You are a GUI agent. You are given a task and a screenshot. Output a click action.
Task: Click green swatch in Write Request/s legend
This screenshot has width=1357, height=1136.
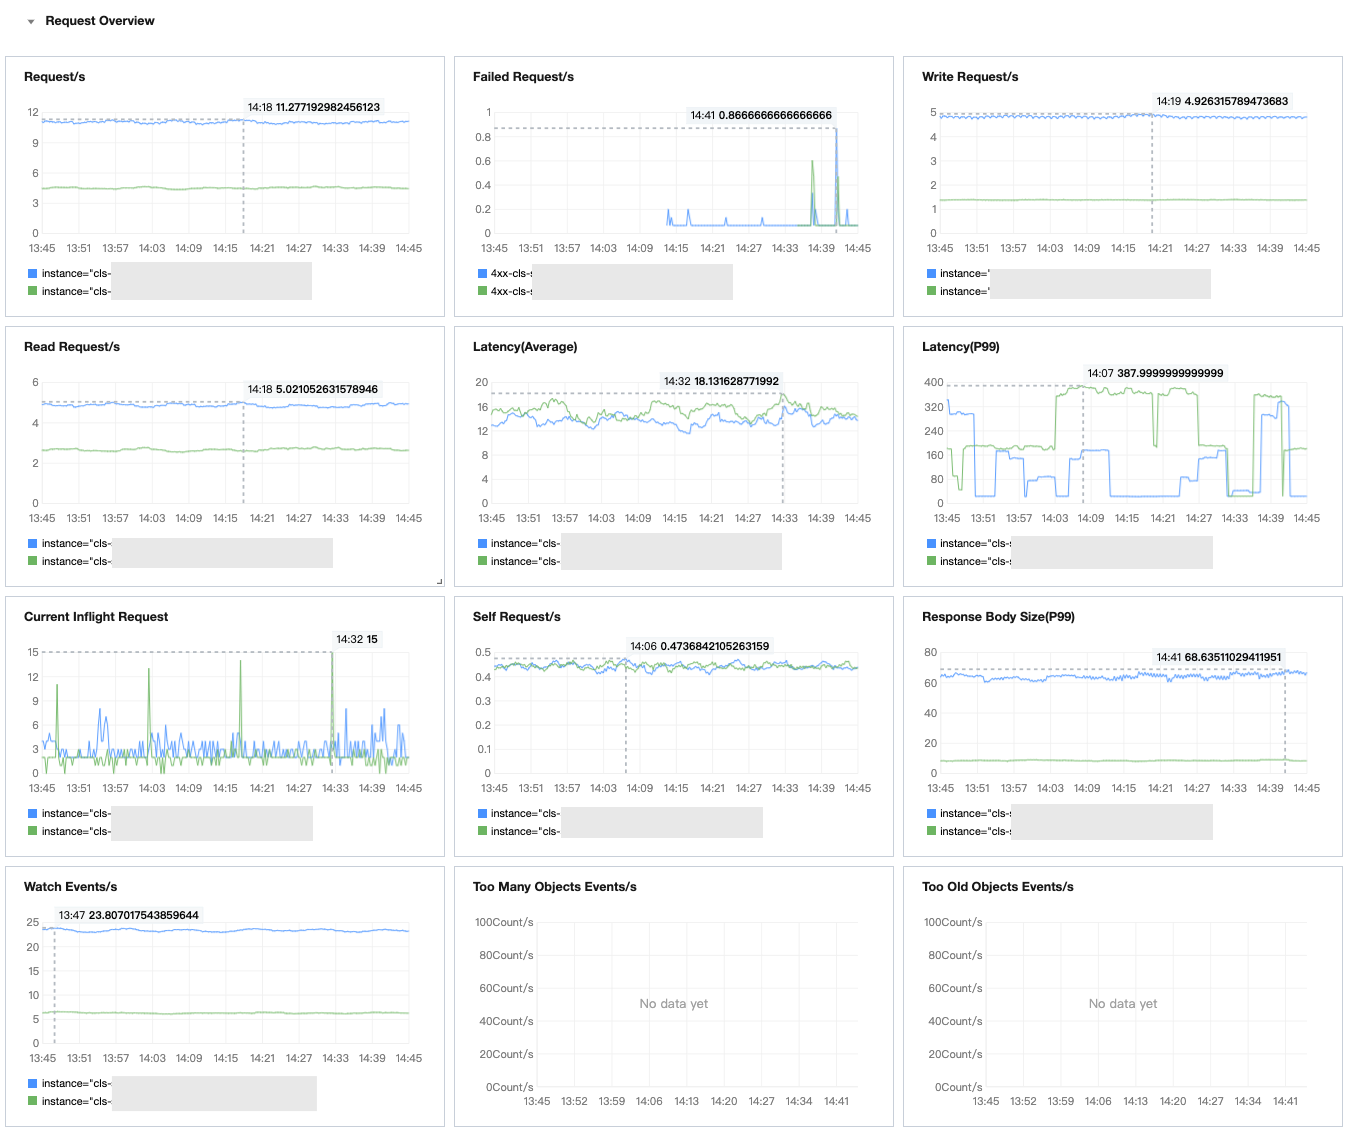point(931,291)
